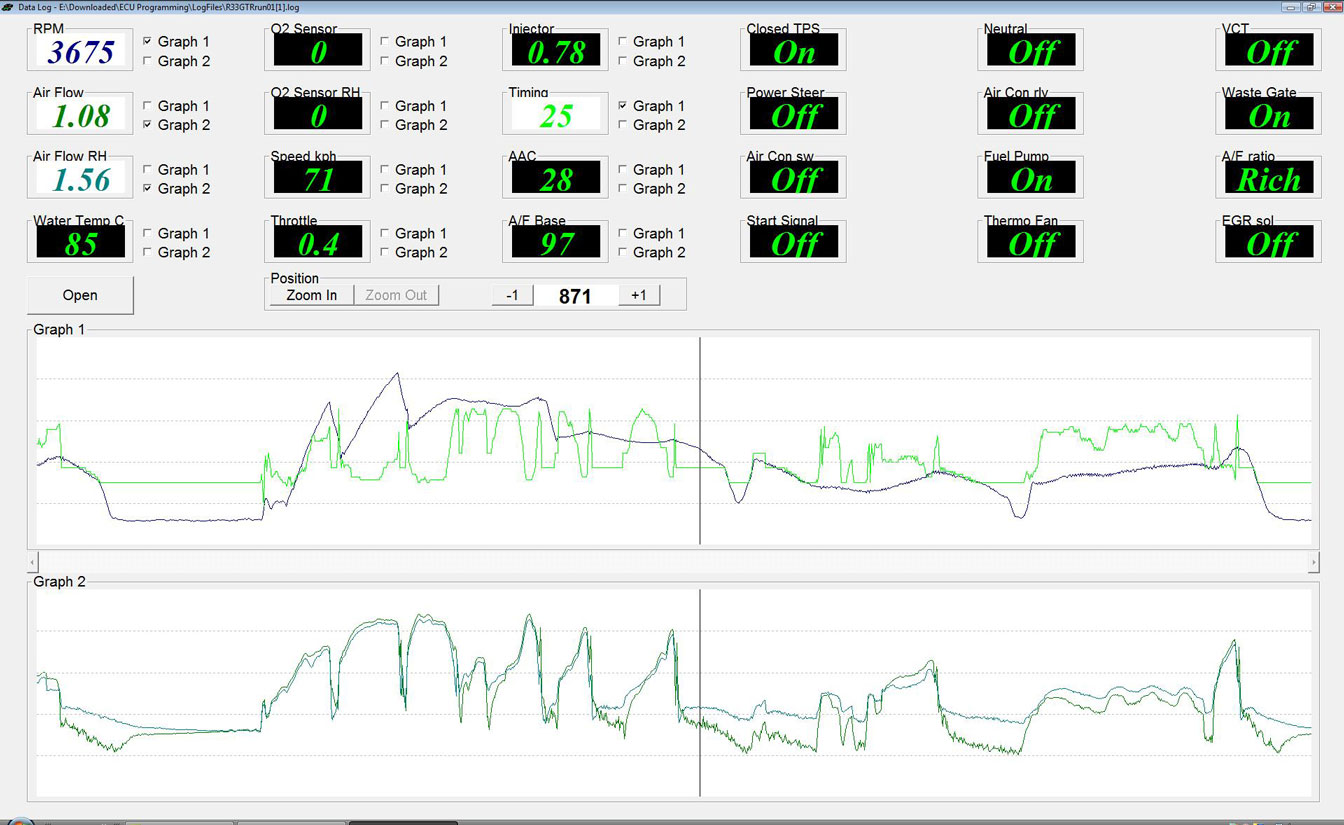Check Throttle Graph 2 checkbox
Image resolution: width=1344 pixels, height=825 pixels.
coord(385,253)
